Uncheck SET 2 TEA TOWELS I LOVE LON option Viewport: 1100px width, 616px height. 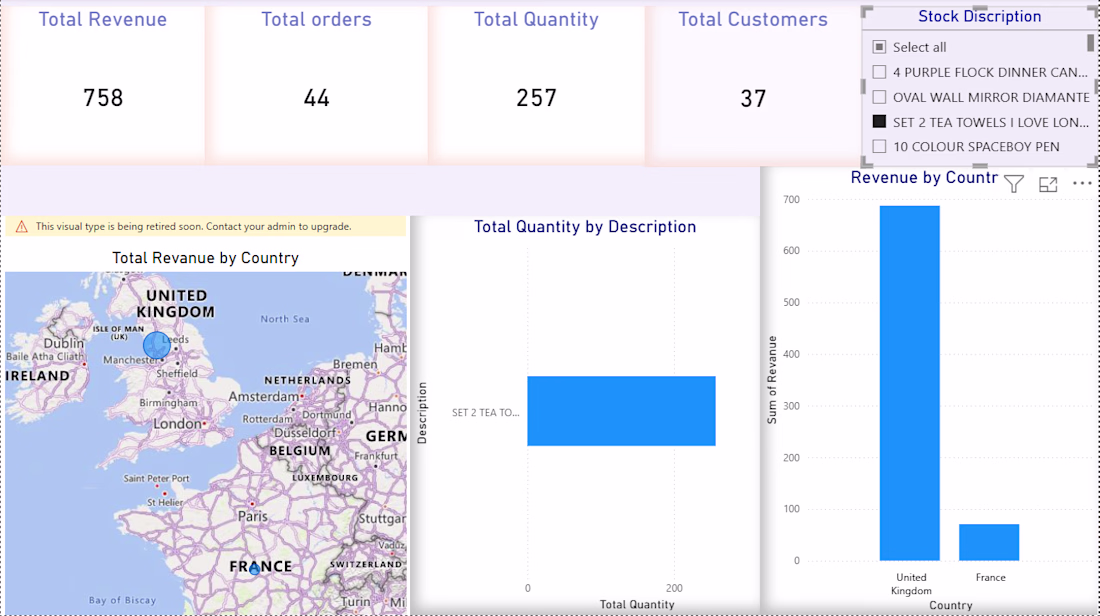pos(879,121)
